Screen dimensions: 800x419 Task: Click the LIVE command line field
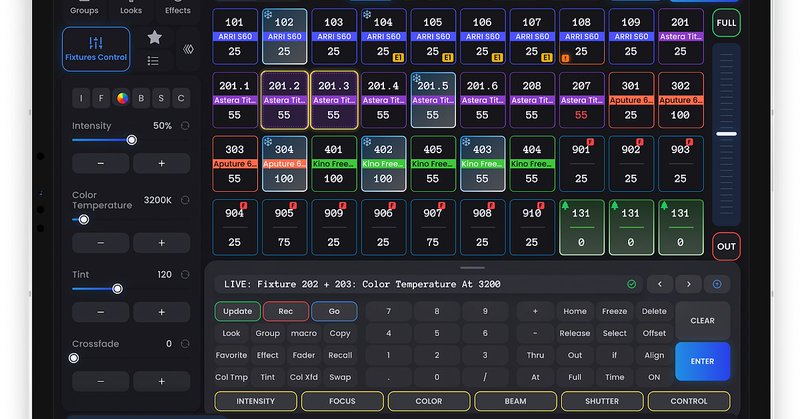tap(429, 284)
